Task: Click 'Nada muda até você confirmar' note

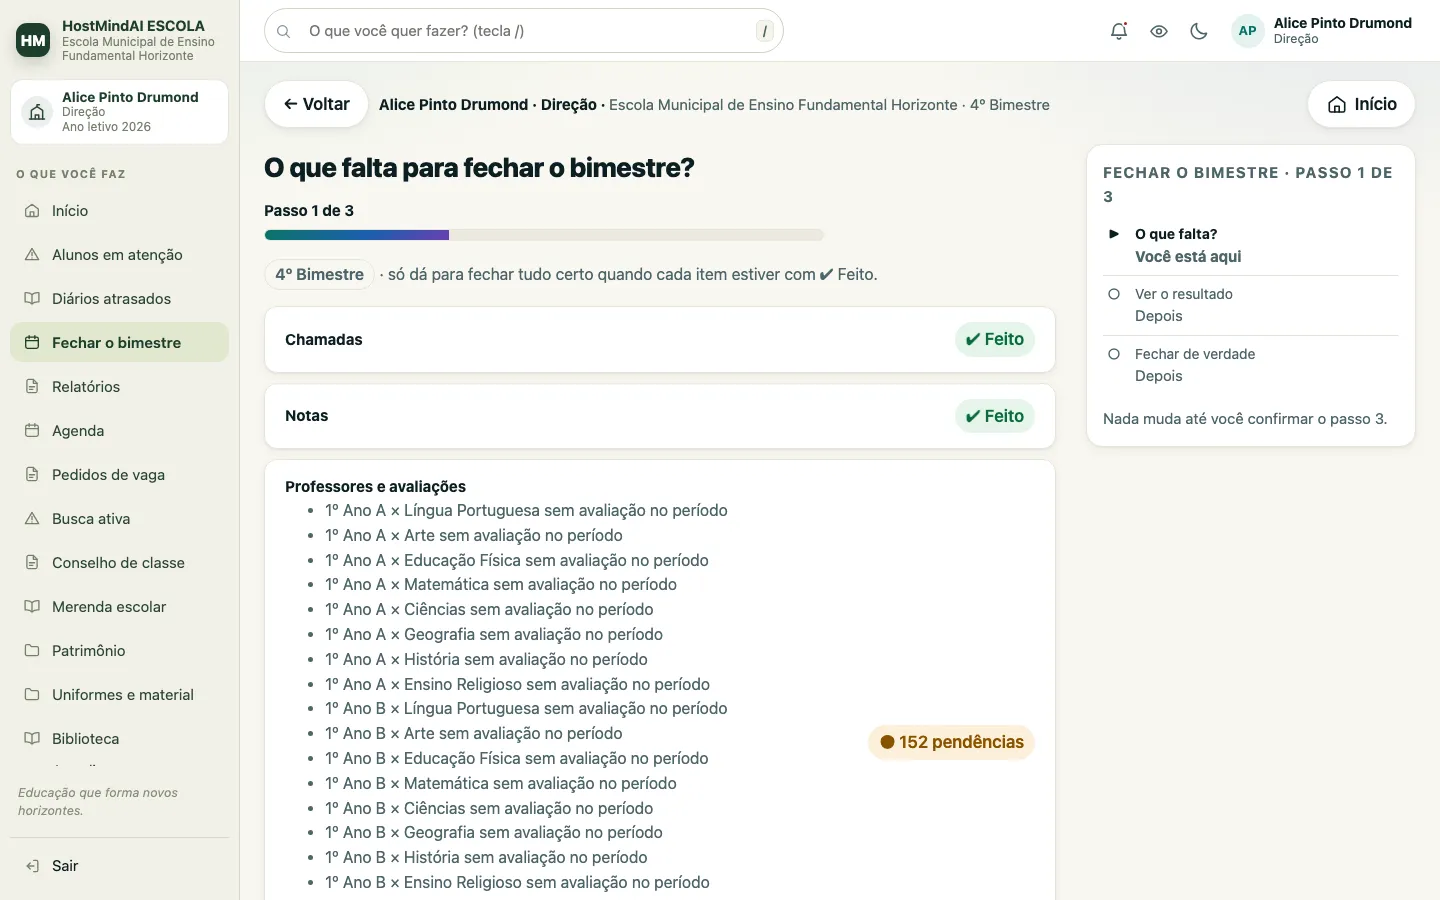Action: [x=1245, y=419]
